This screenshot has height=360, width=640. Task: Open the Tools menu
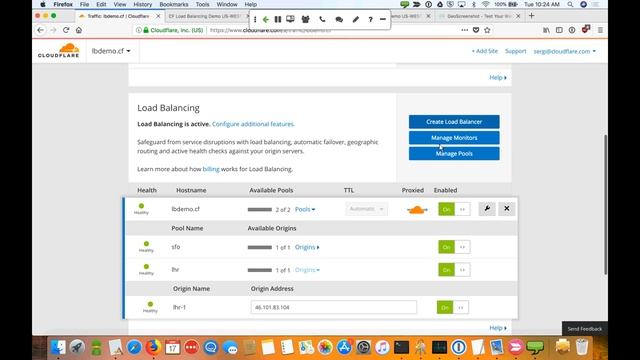click(202, 4)
